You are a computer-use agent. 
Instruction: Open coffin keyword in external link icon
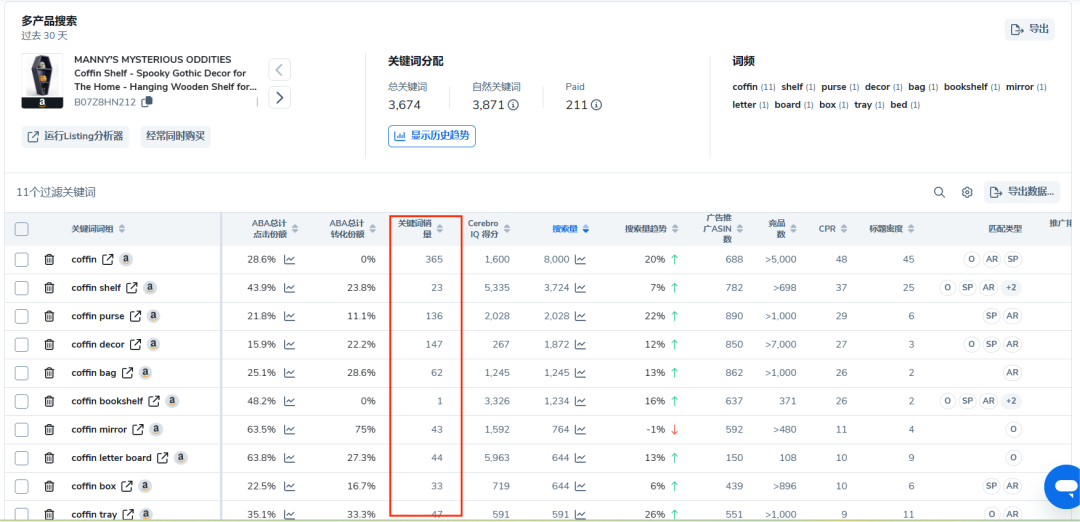[x=107, y=260]
